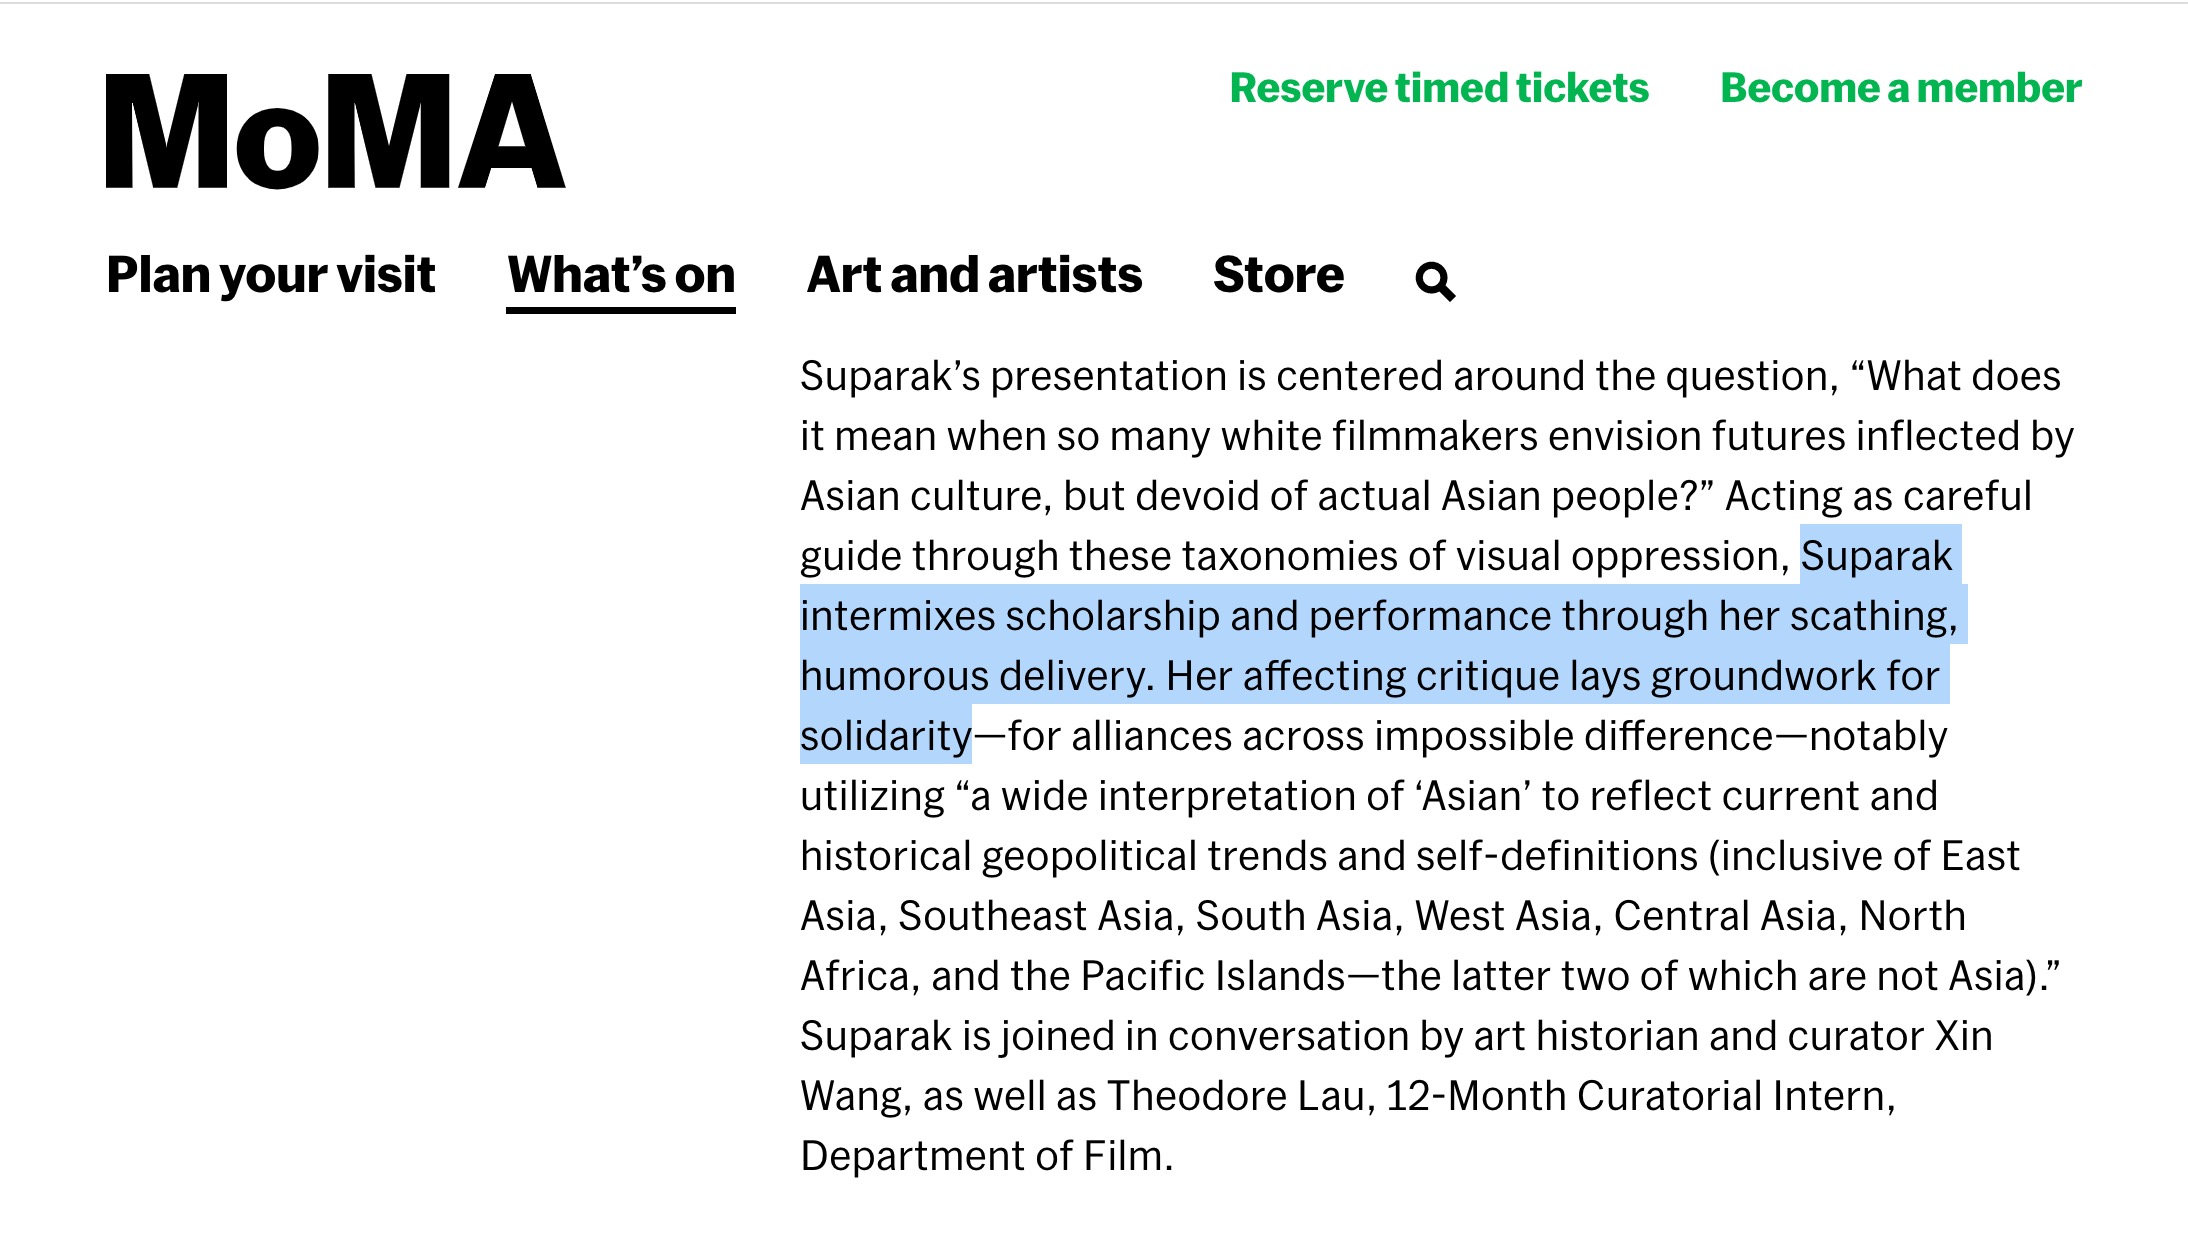Click the magnifier to start searching

pyautogui.click(x=1434, y=281)
